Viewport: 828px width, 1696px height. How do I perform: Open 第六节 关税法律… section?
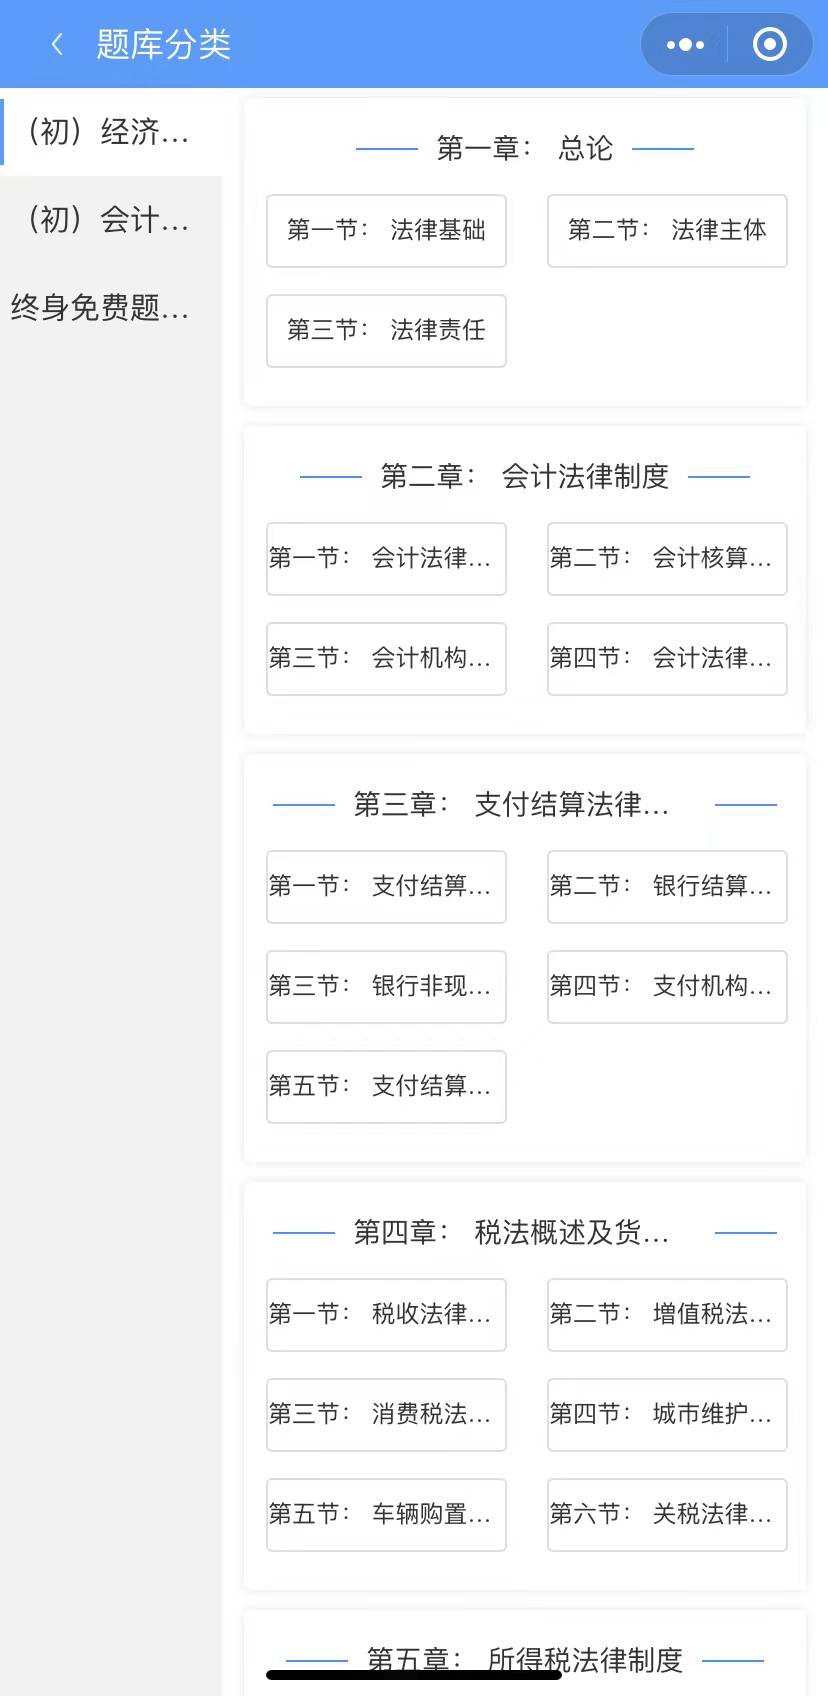click(667, 1515)
